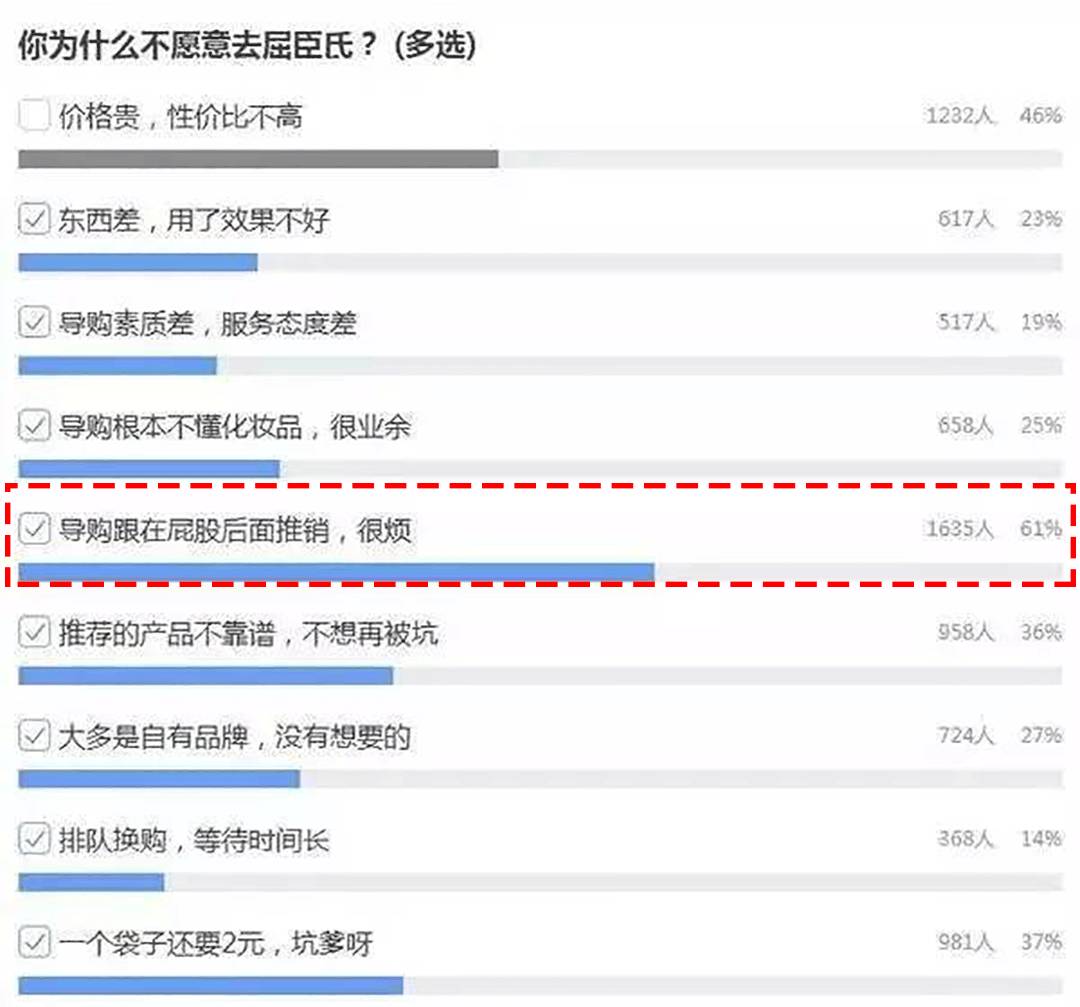Viewport: 1080px width, 1007px height.
Task: Click the blue bar under 排队换购
Action: (90, 882)
